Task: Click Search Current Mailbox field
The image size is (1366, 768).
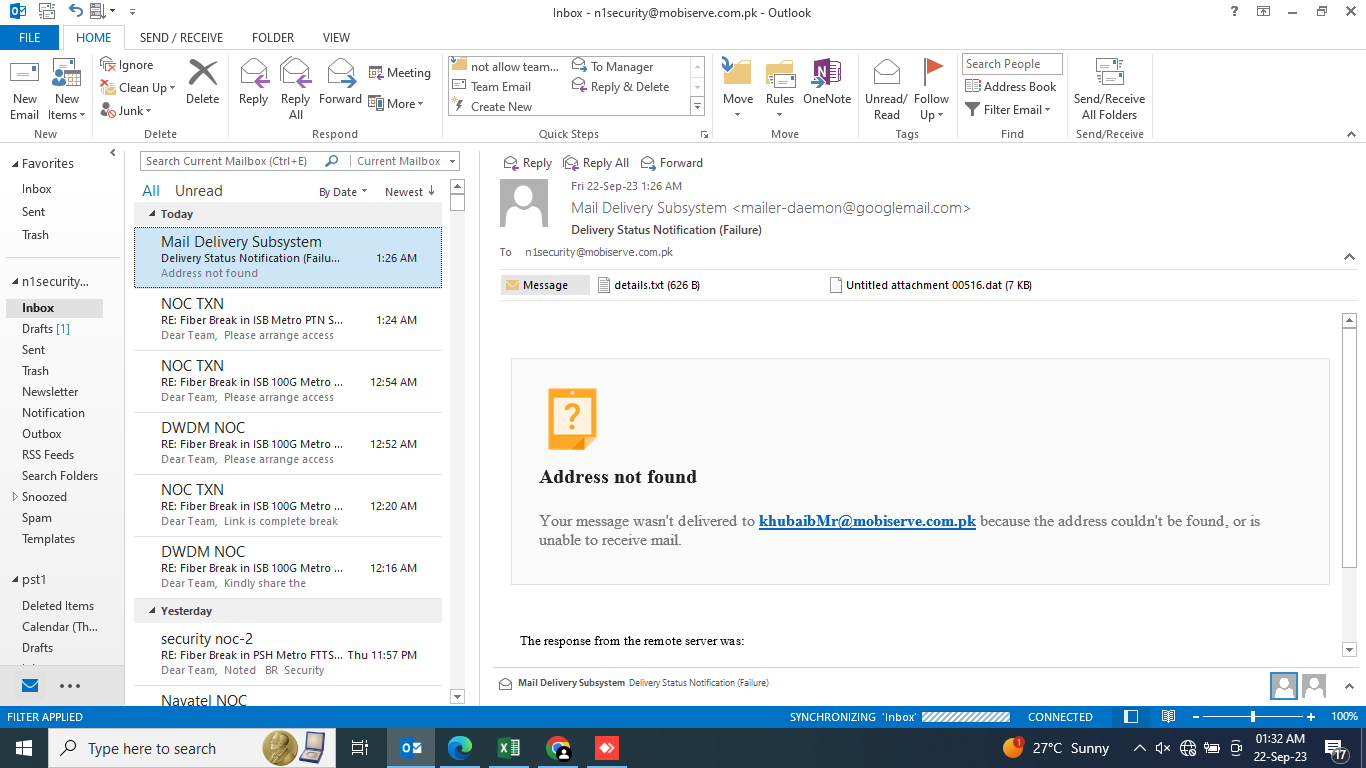Action: pyautogui.click(x=232, y=161)
